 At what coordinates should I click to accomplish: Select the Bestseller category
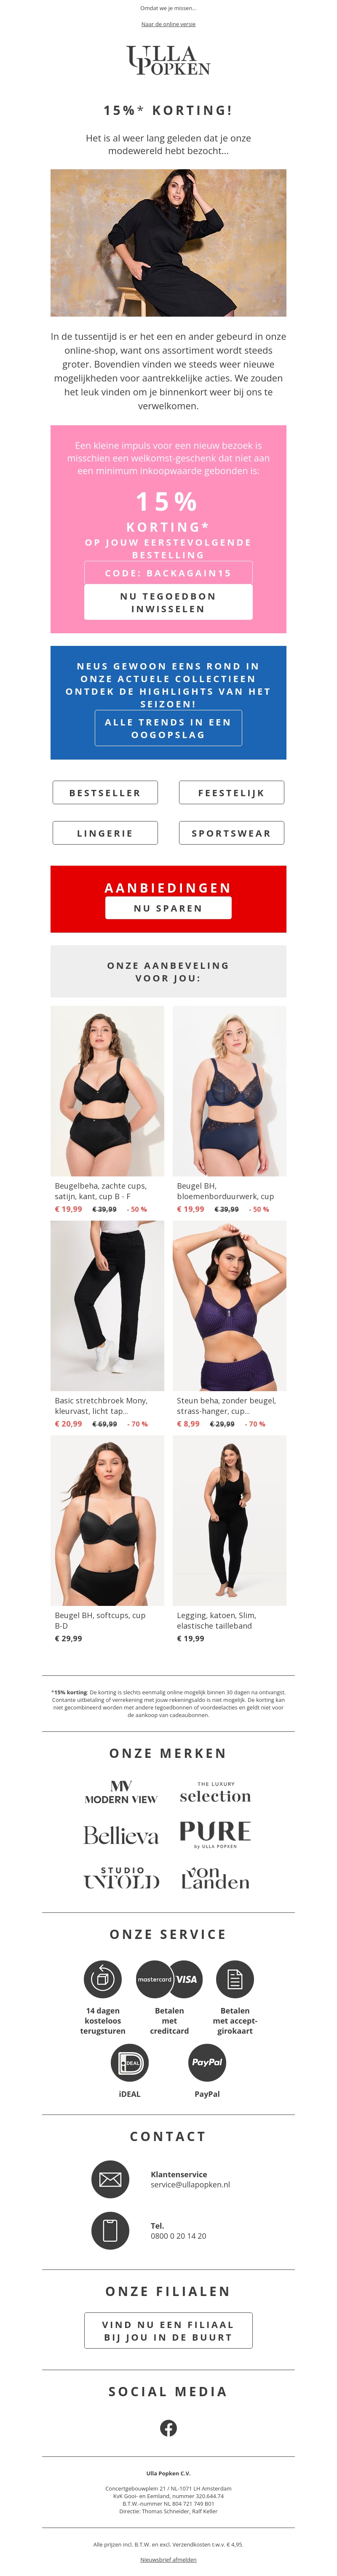coord(105,792)
